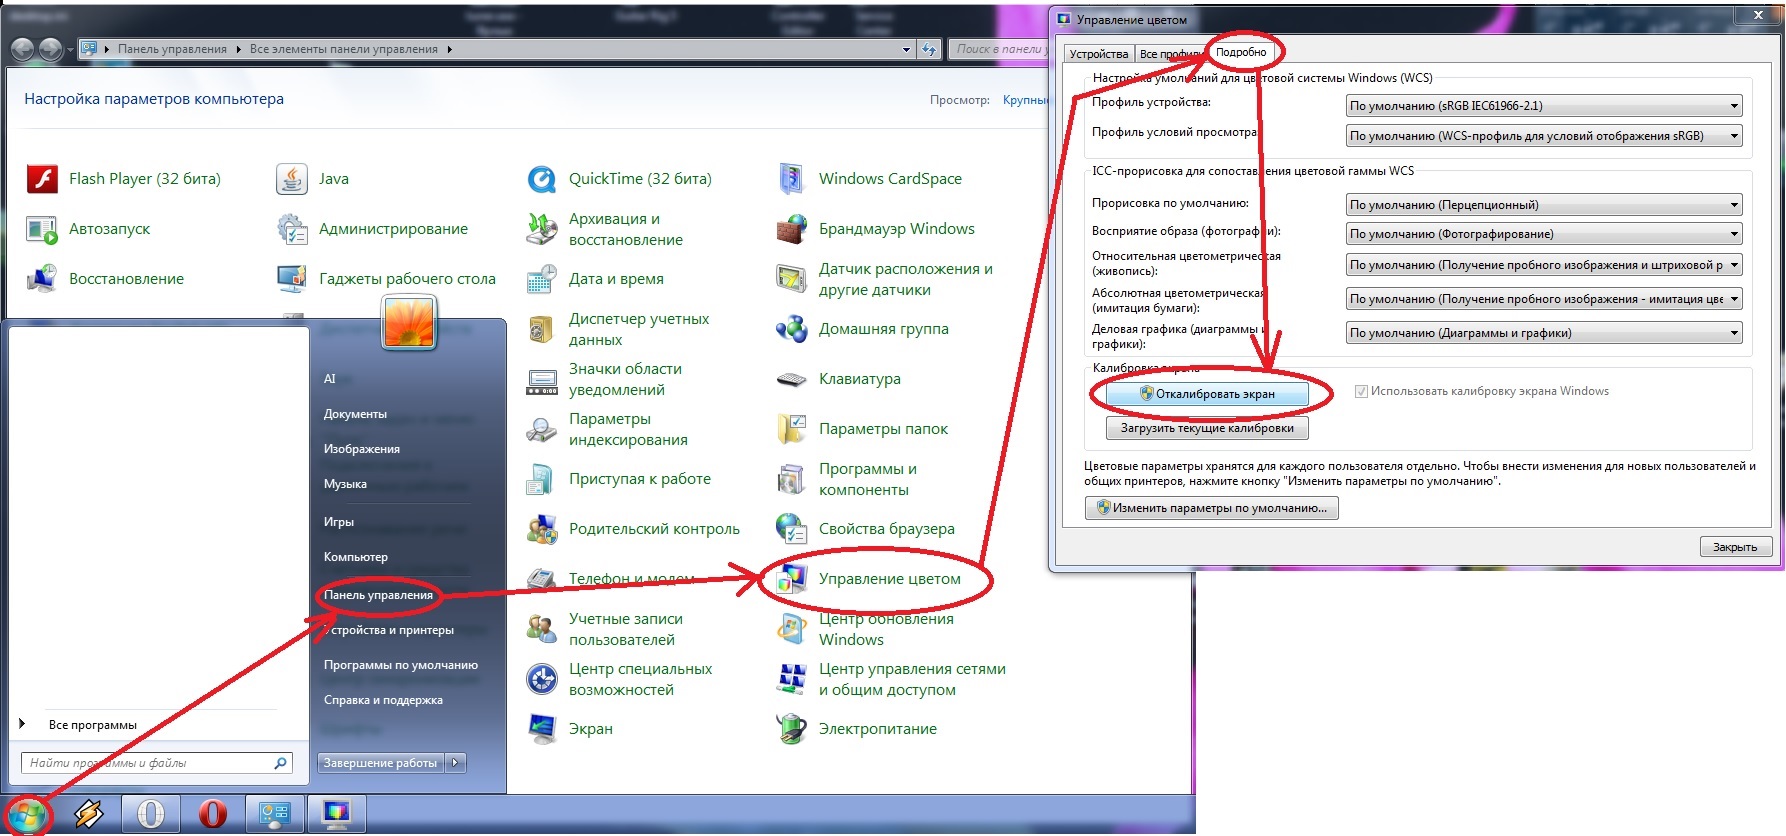The height and width of the screenshot is (836, 1786).
Task: Open the Экран icon
Action: point(542,729)
